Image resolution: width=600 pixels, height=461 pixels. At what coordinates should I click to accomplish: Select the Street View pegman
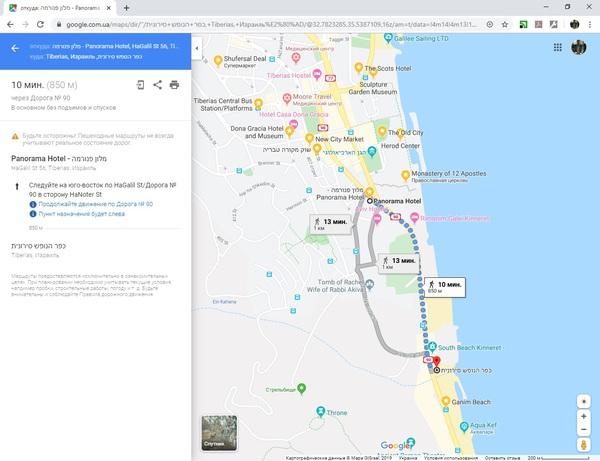tap(584, 445)
